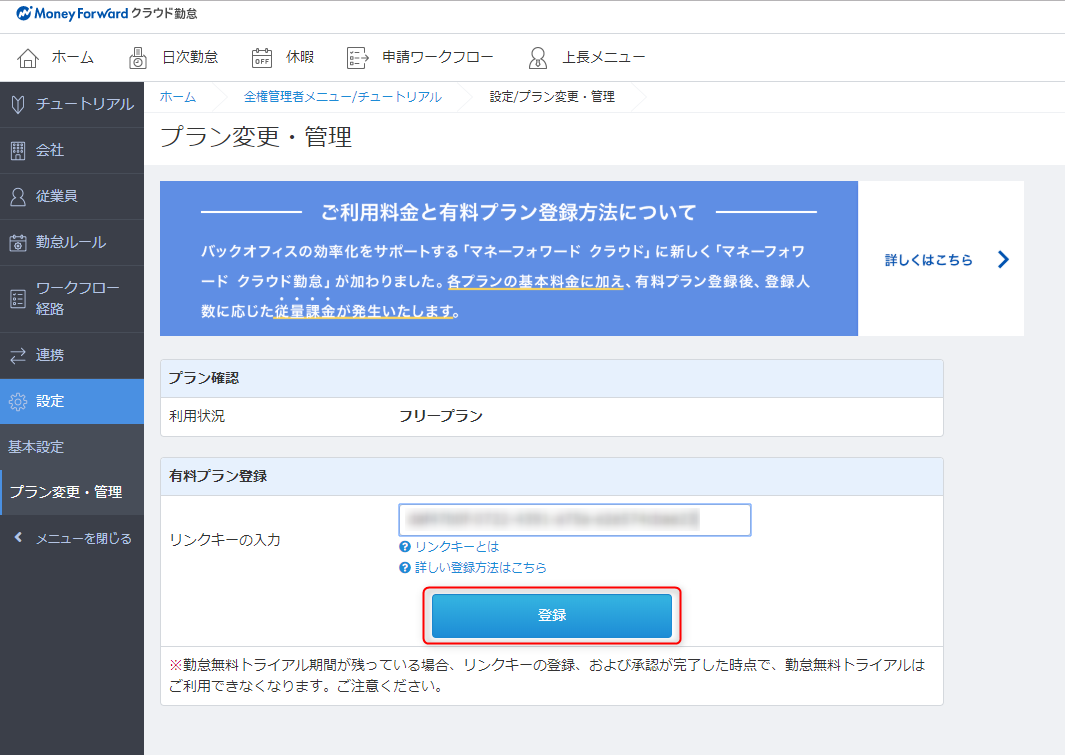Viewport: 1065px width, 755px height.
Task: Click the ご利用料金と有料プラン登録方法について banner
Action: tap(509, 259)
